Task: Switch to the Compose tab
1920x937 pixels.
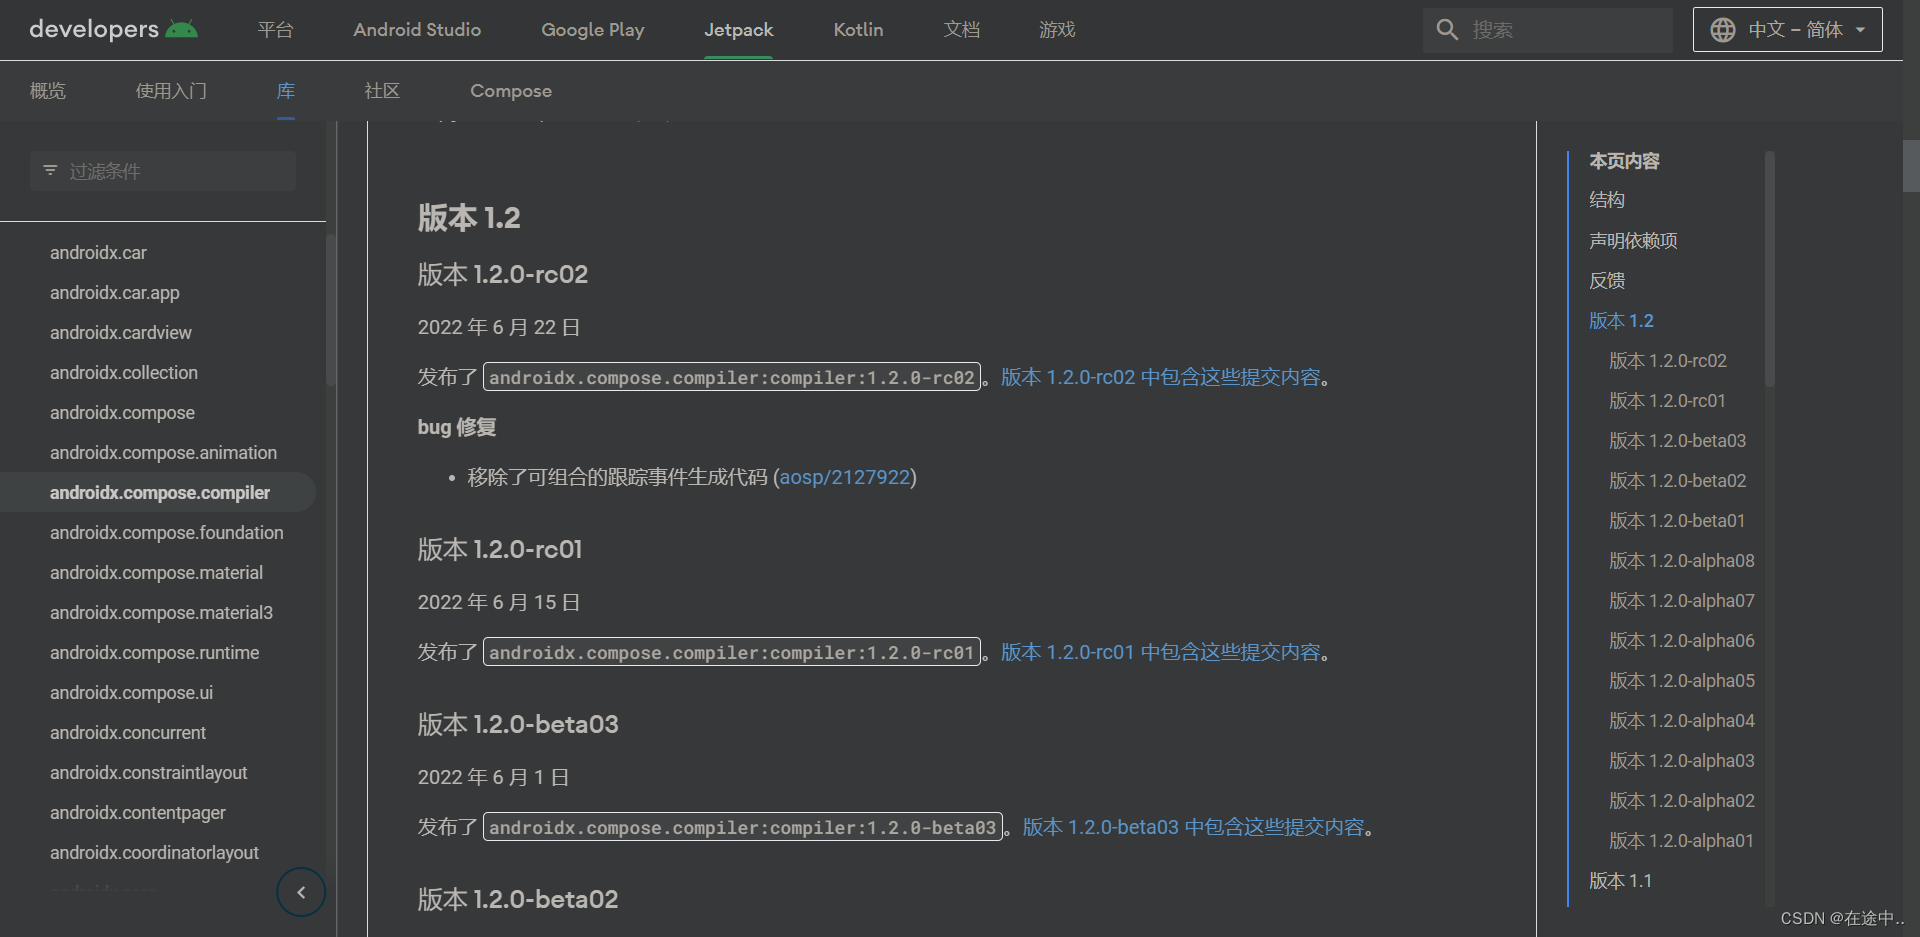Action: coord(511,91)
